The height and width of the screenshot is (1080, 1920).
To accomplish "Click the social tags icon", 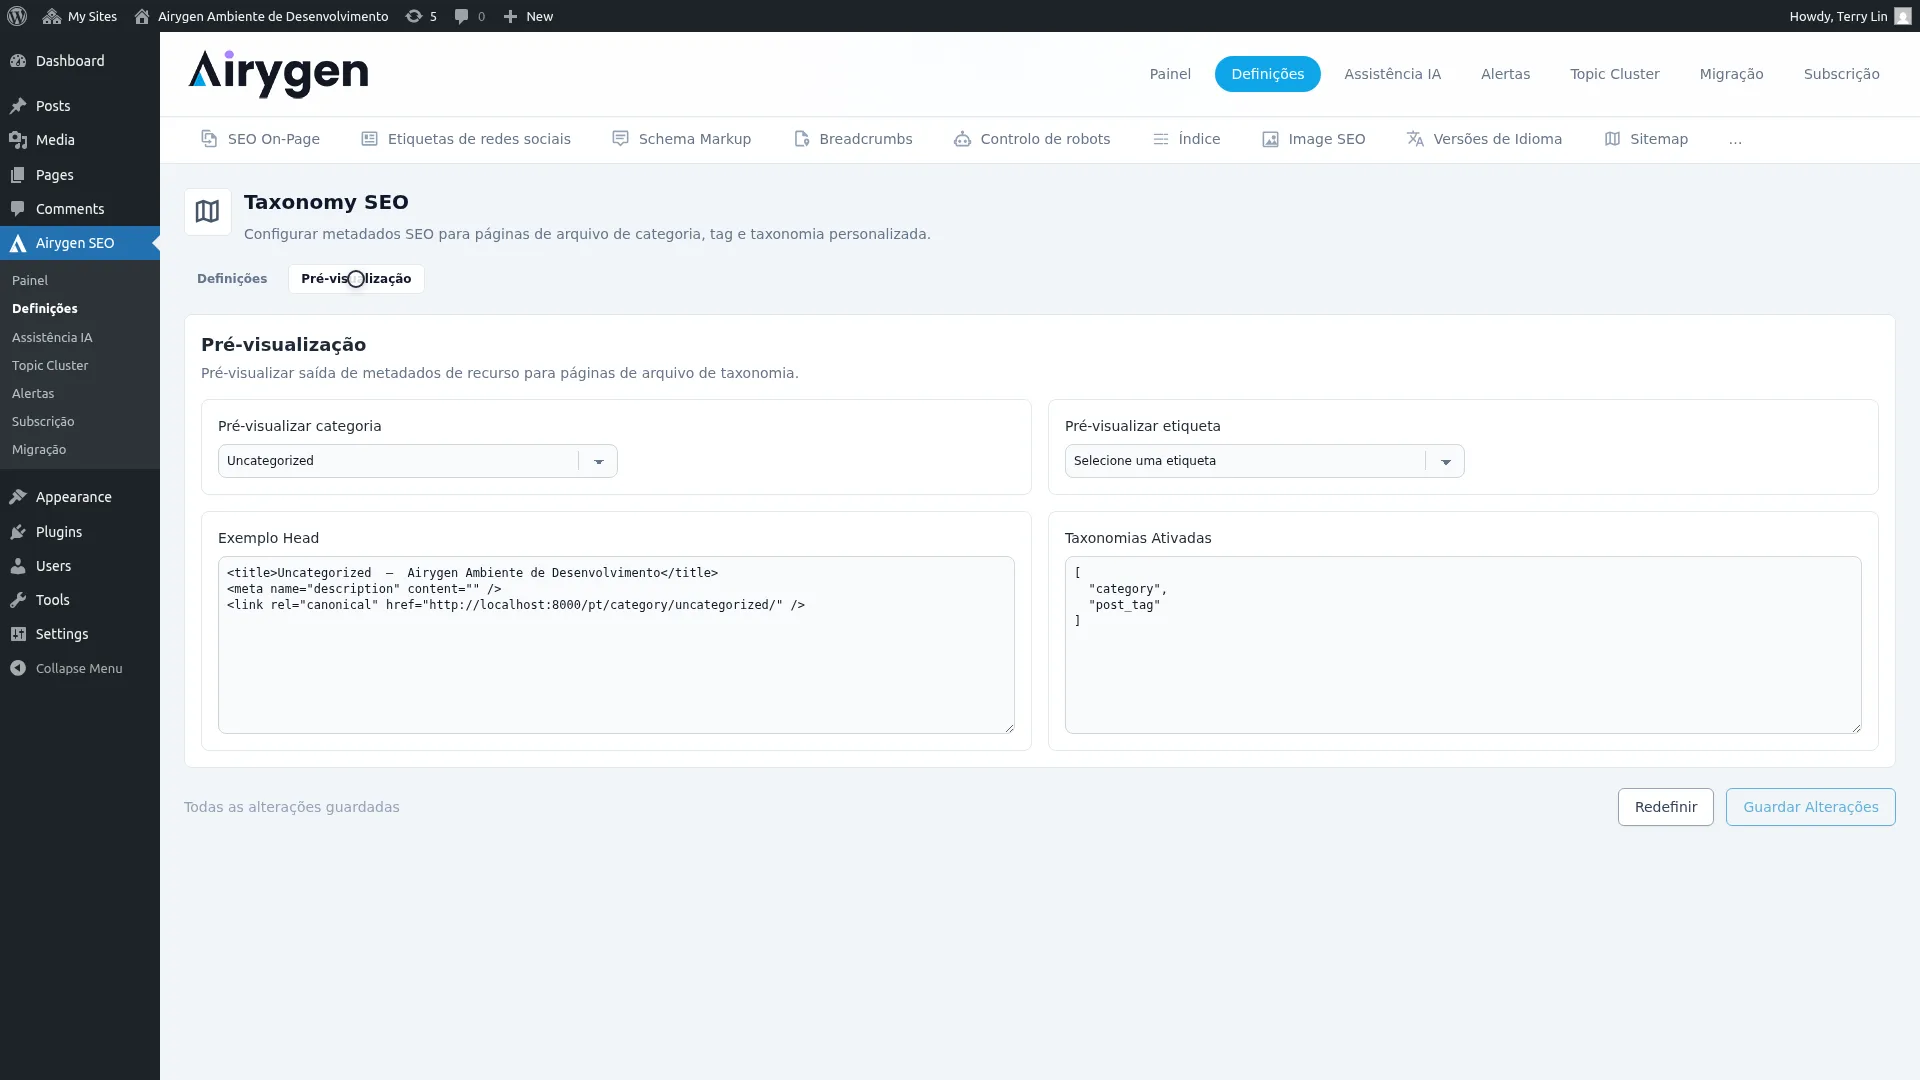I will click(369, 139).
